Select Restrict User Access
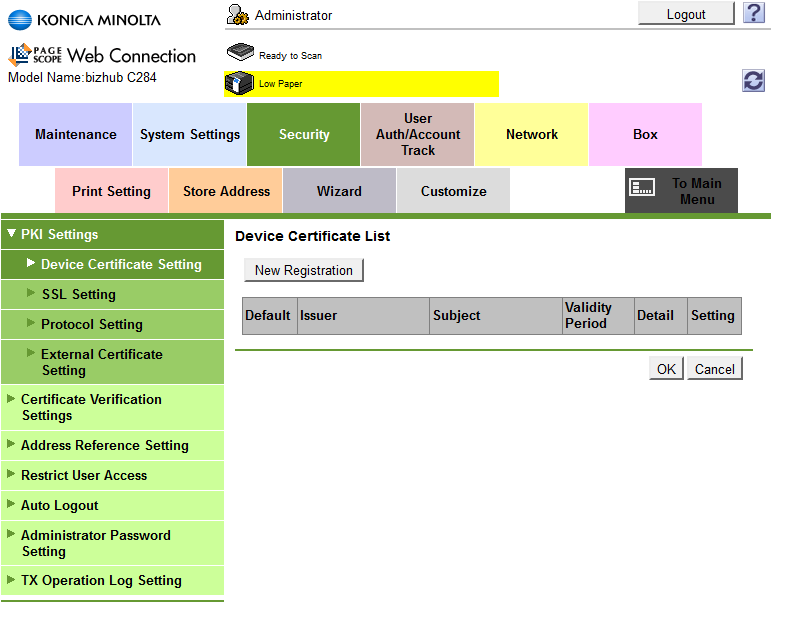 point(84,475)
